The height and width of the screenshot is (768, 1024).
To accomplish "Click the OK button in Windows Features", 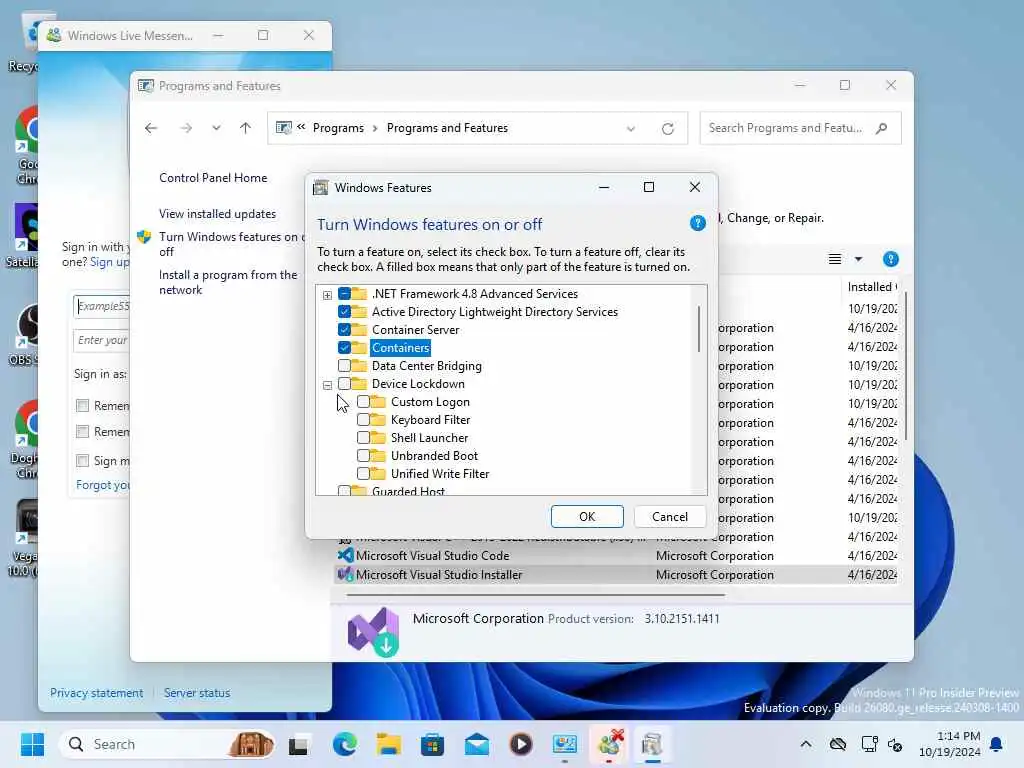I will 587,517.
